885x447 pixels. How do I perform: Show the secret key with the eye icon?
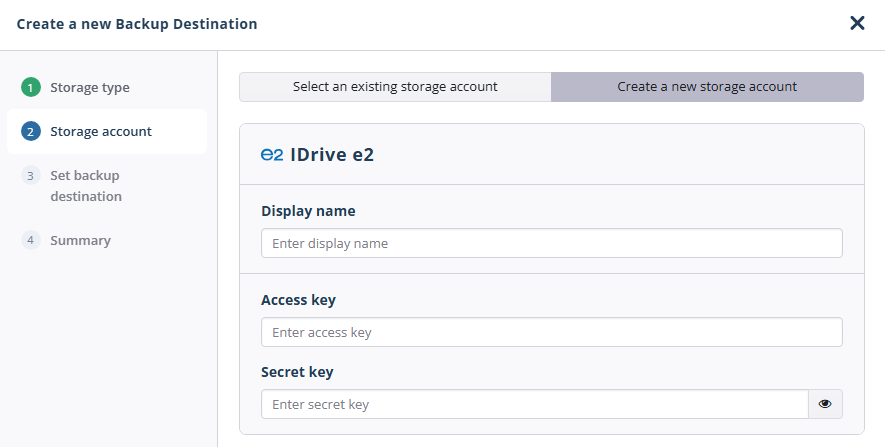825,404
